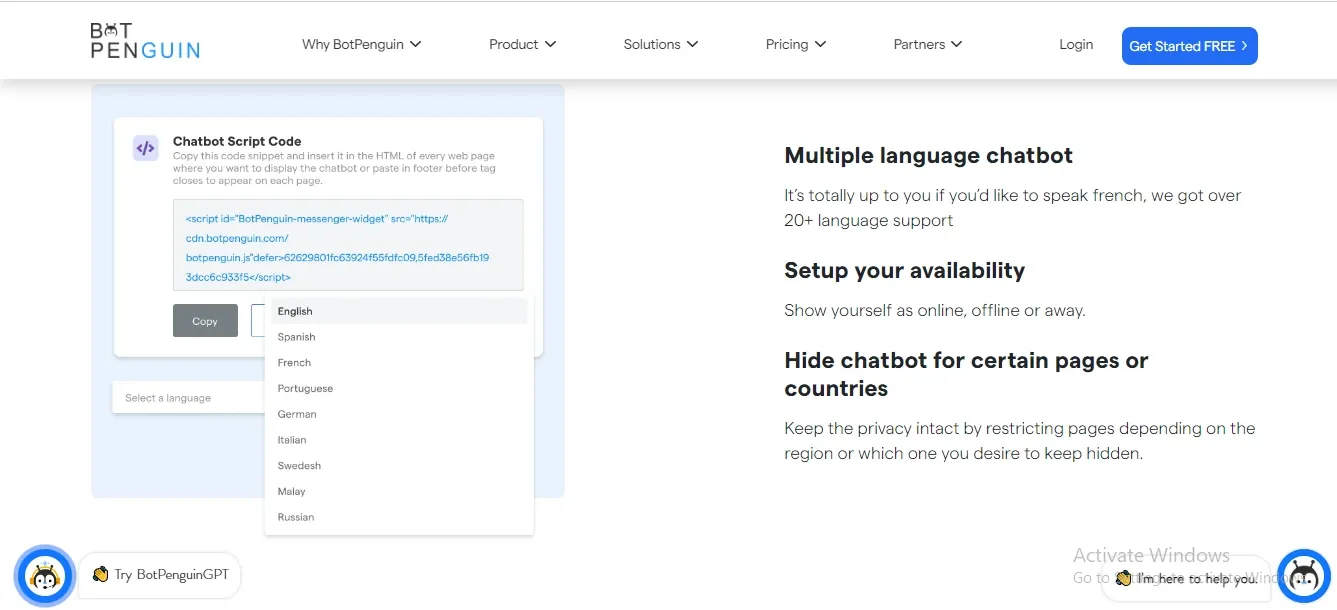
Task: Select Russian from the language list
Action: pyautogui.click(x=399, y=517)
